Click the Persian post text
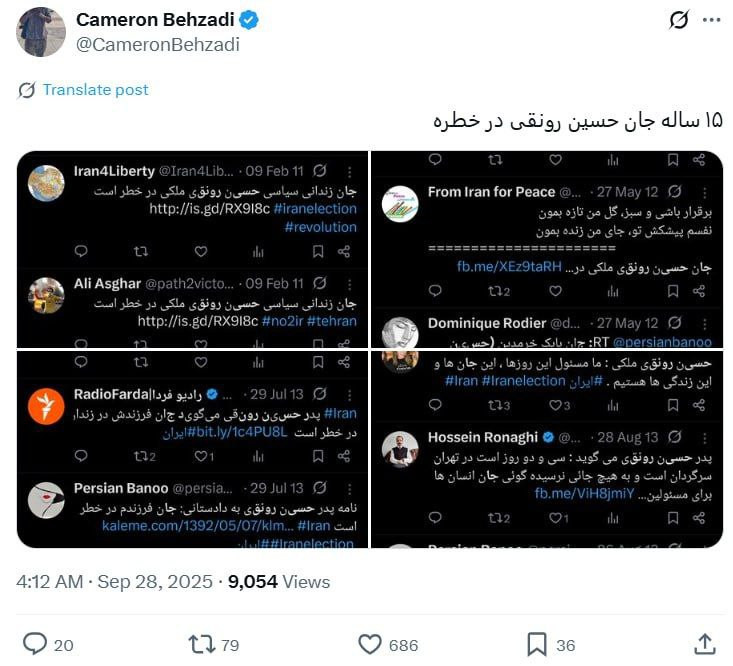This screenshot has height=666, width=733. click(x=578, y=121)
